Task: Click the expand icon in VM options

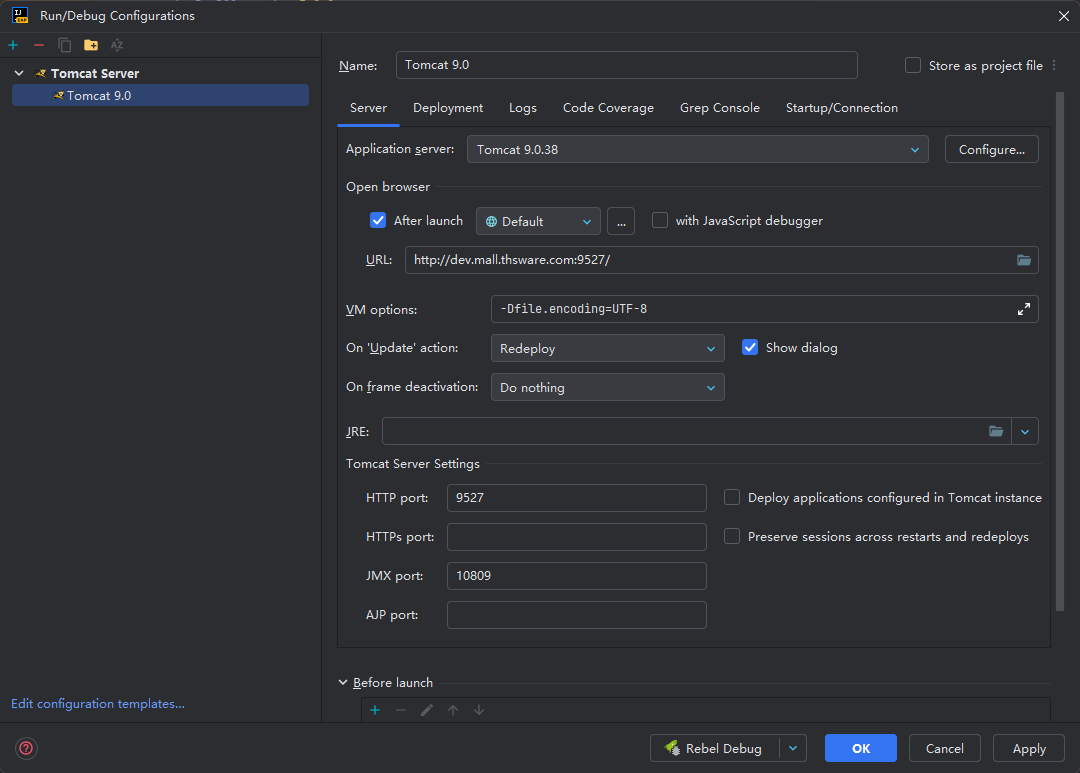Action: click(1023, 309)
